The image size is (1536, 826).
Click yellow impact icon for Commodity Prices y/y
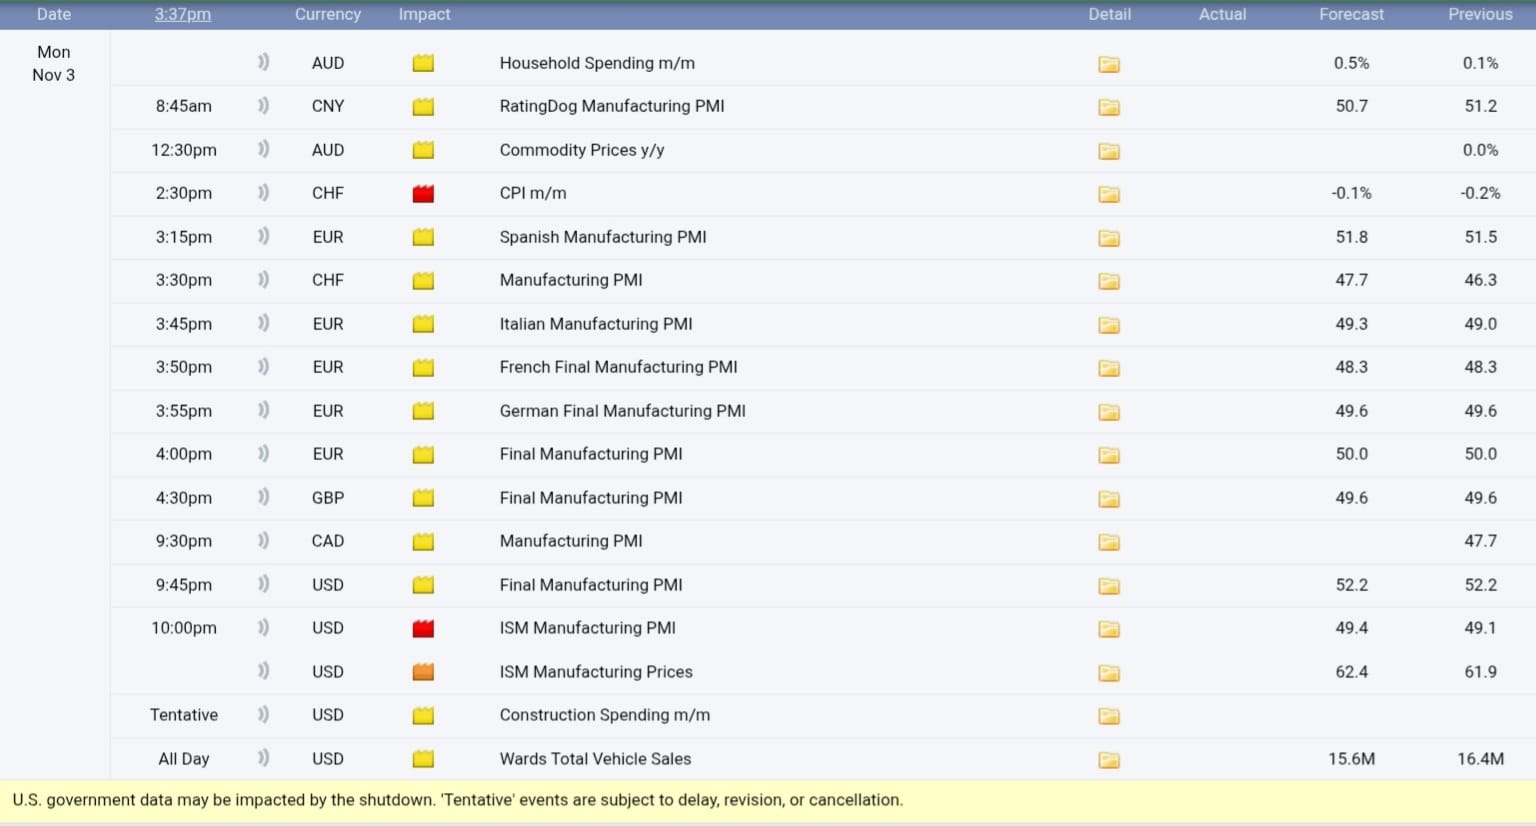coord(423,150)
